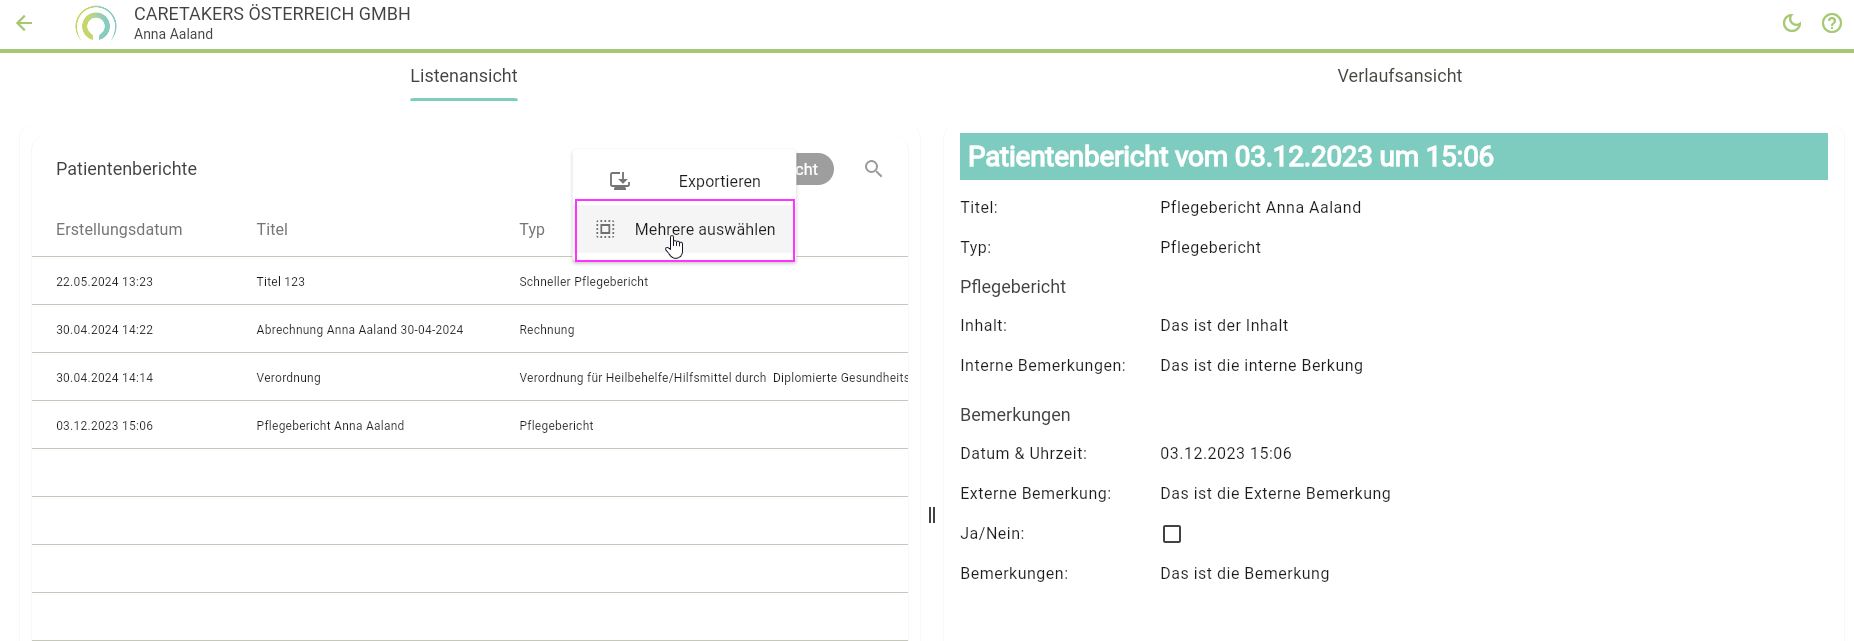Sort by Erstellungsdatum column header

pos(119,229)
